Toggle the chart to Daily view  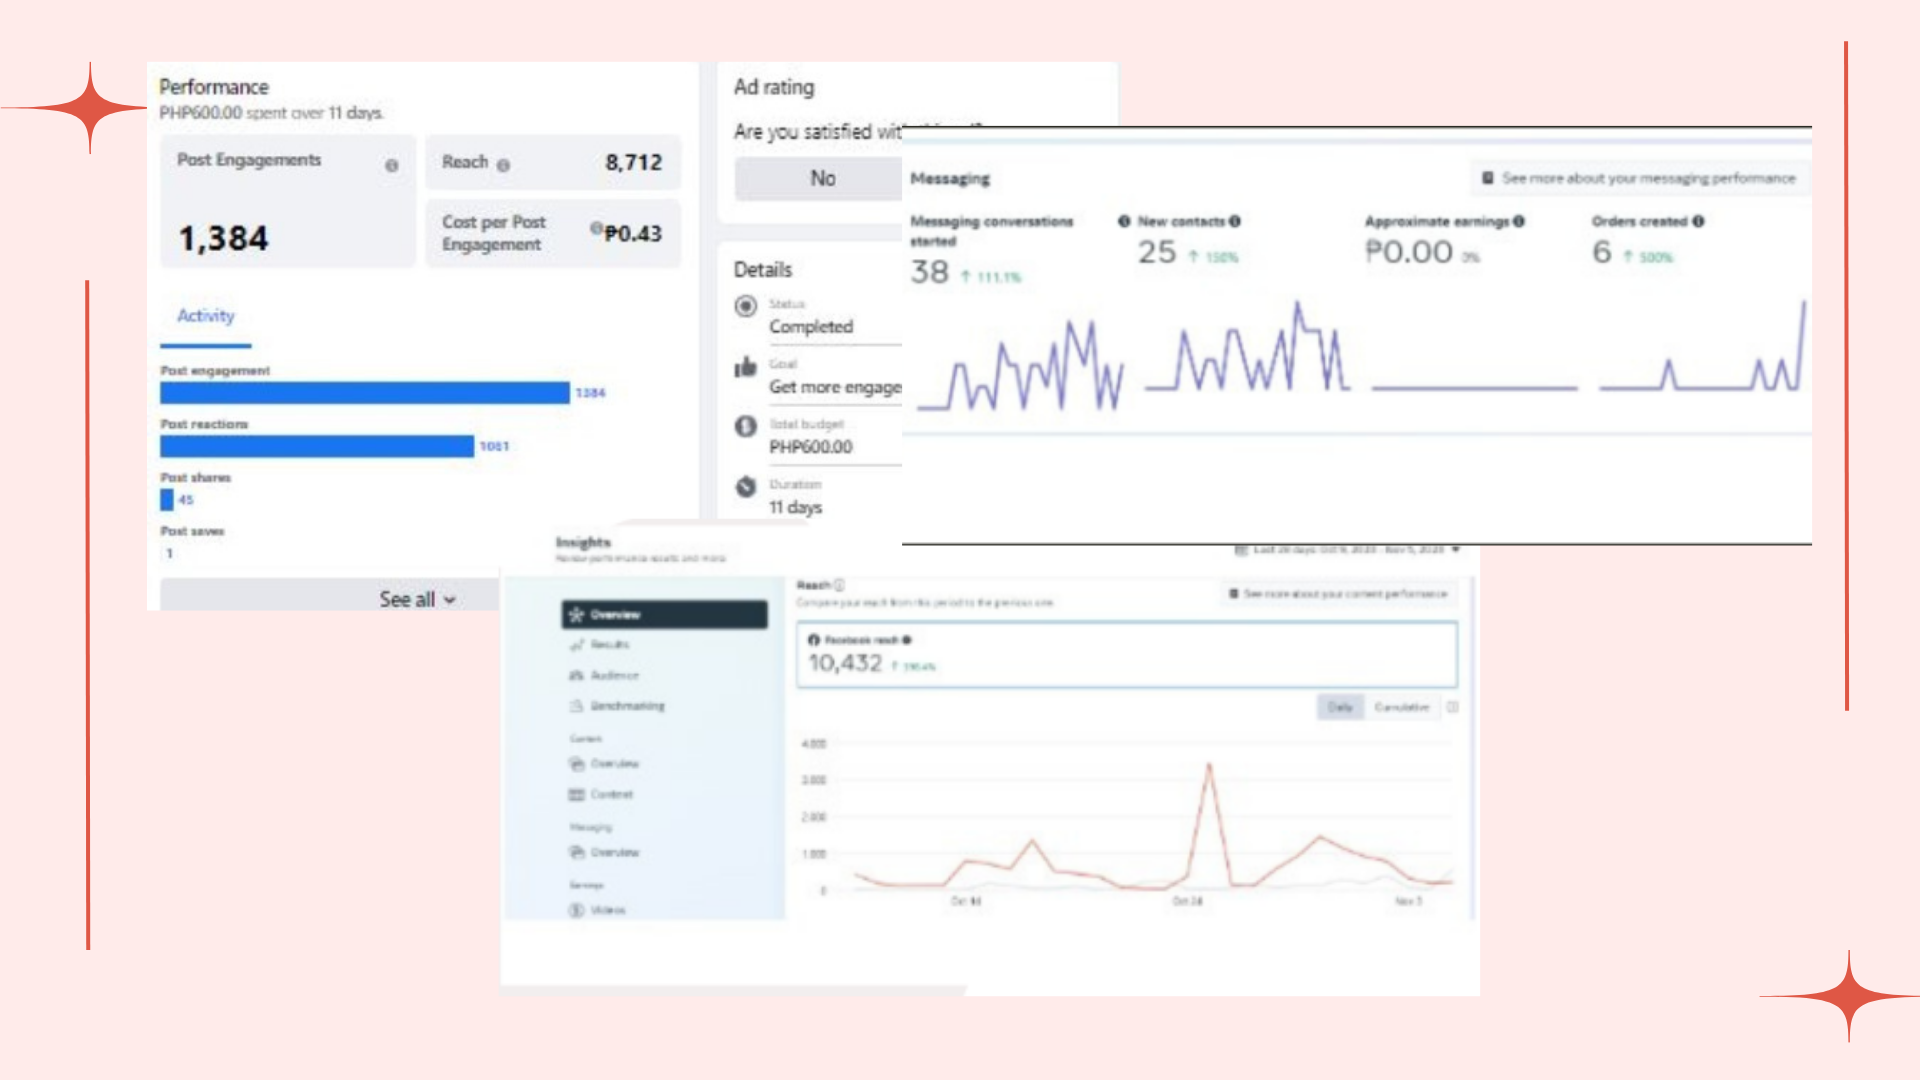point(1340,707)
